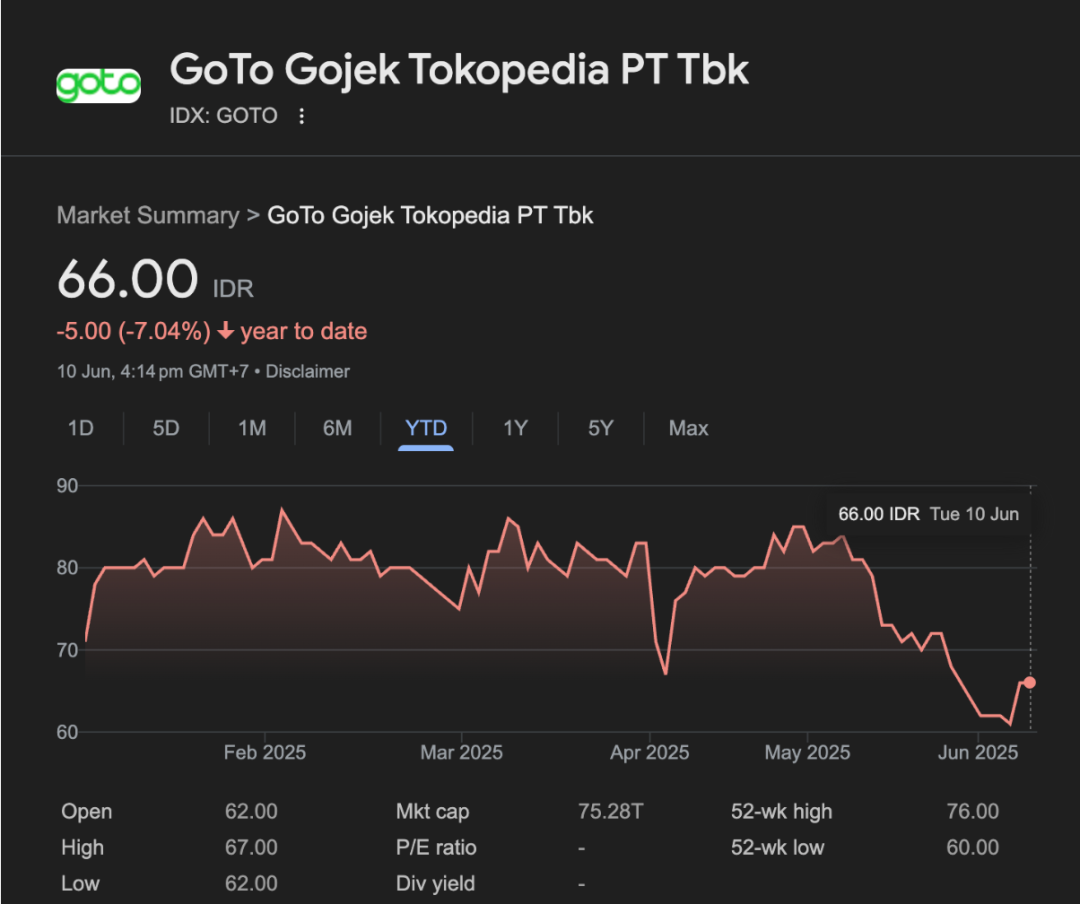
Task: Switch to the 1M range tab
Action: point(252,429)
